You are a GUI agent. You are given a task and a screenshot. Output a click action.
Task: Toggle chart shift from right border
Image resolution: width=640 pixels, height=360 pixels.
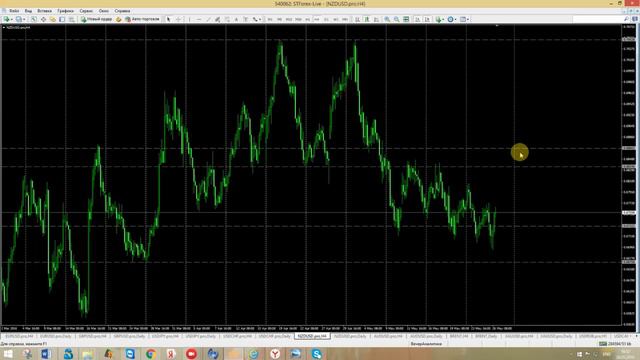(x=427, y=19)
